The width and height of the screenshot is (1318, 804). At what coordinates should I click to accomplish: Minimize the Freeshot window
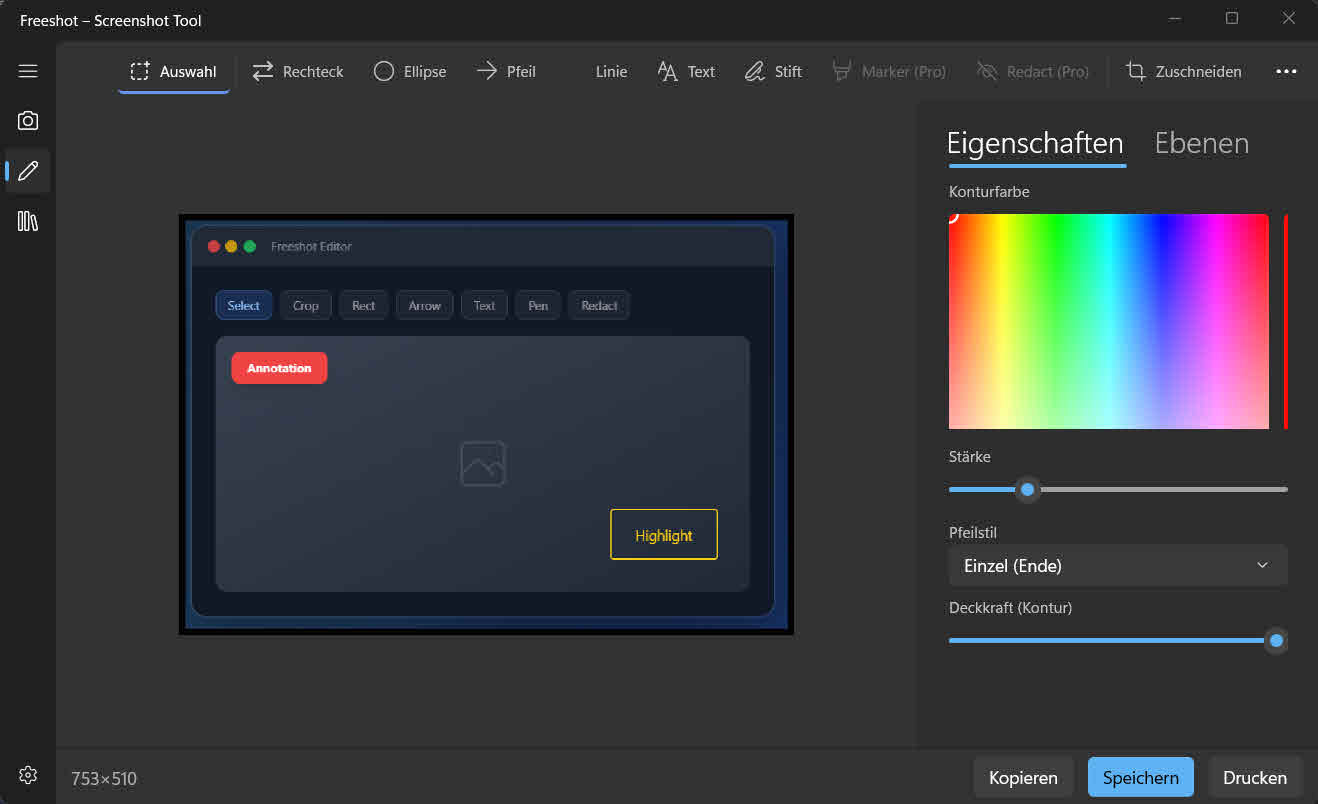[x=1176, y=18]
